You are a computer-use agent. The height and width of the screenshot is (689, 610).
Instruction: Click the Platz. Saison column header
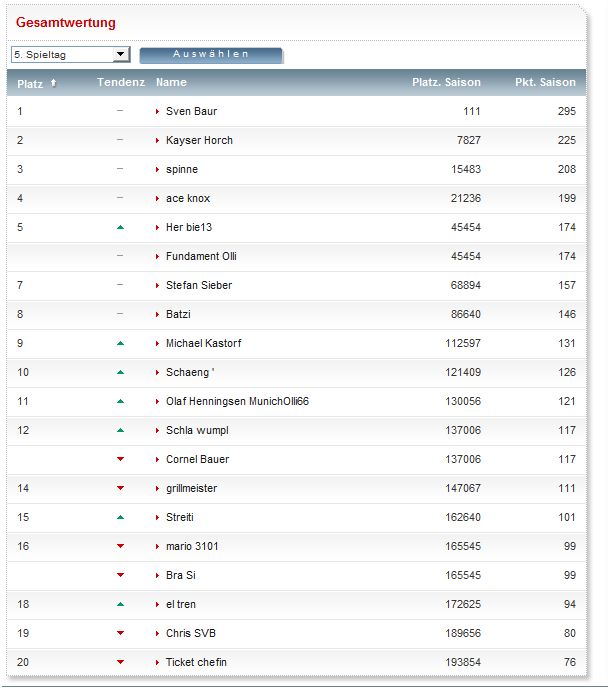click(x=446, y=82)
